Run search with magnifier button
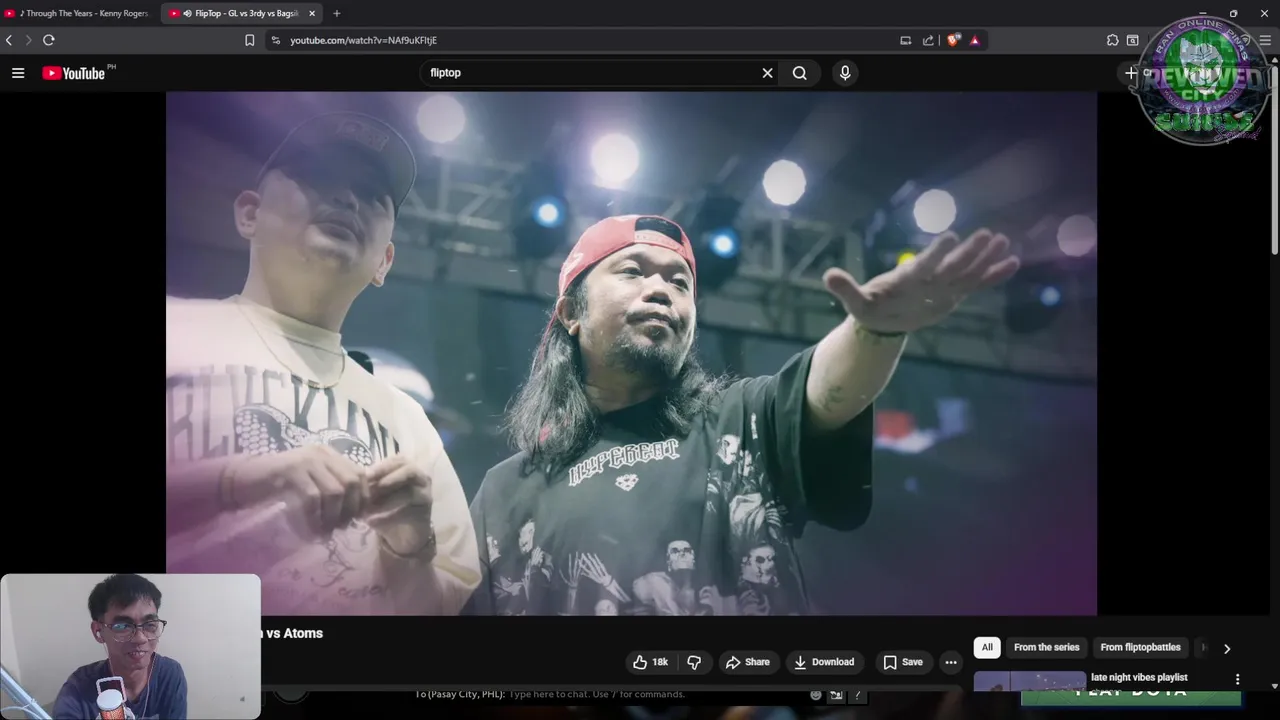This screenshot has width=1280, height=720. pyautogui.click(x=800, y=73)
